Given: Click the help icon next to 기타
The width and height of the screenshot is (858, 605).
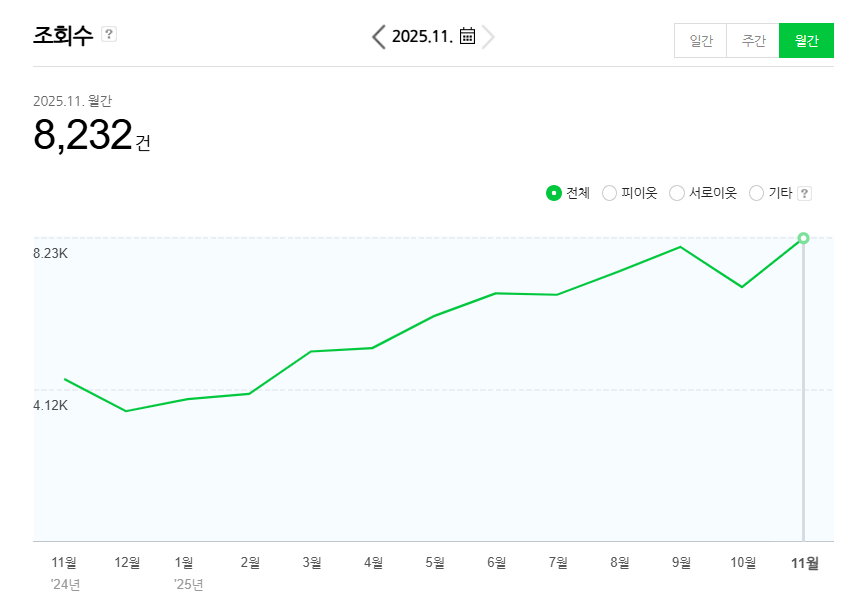Looking at the screenshot, I should tap(804, 193).
